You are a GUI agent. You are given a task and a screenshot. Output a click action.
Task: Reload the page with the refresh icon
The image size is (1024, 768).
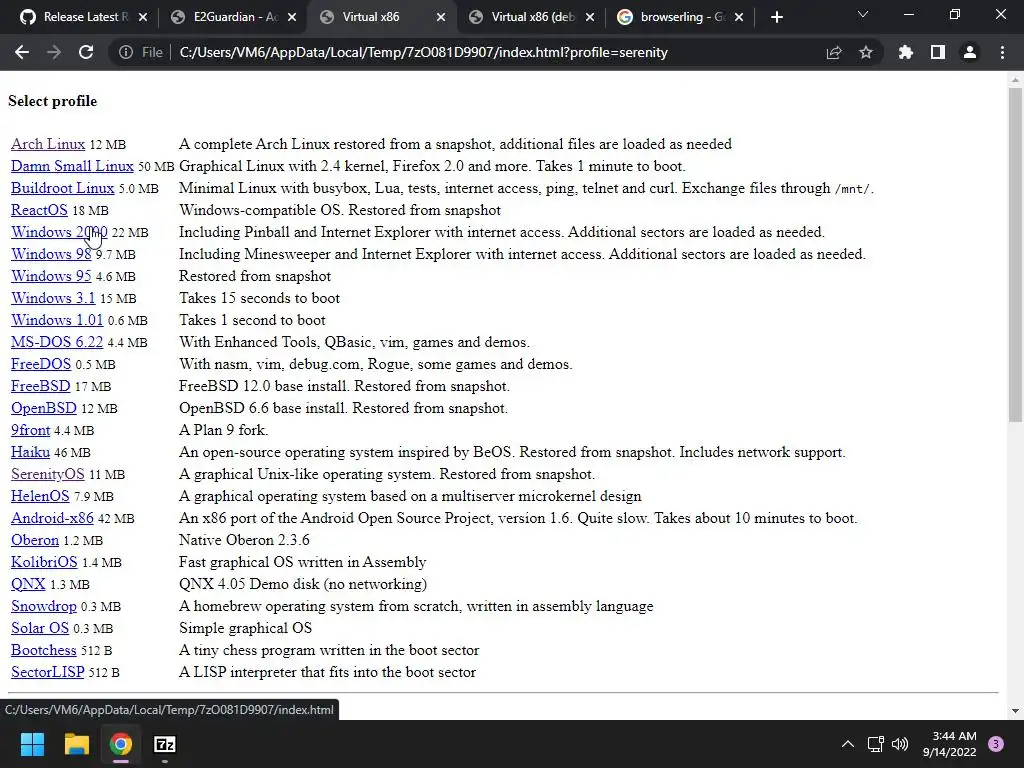pos(86,52)
